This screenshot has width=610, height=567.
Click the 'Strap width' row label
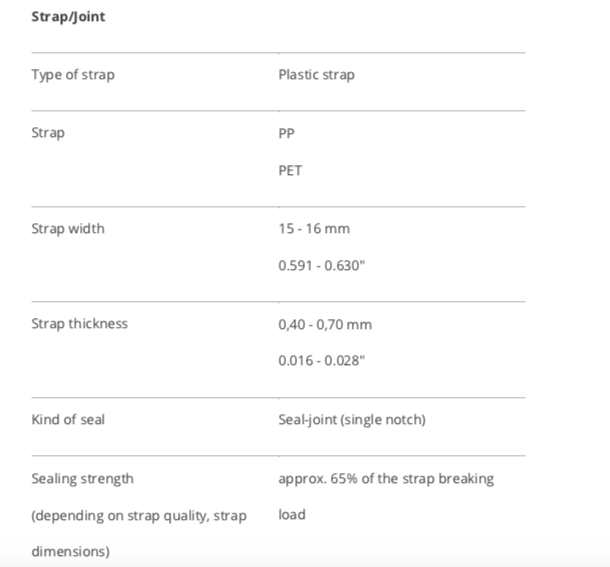pos(68,229)
